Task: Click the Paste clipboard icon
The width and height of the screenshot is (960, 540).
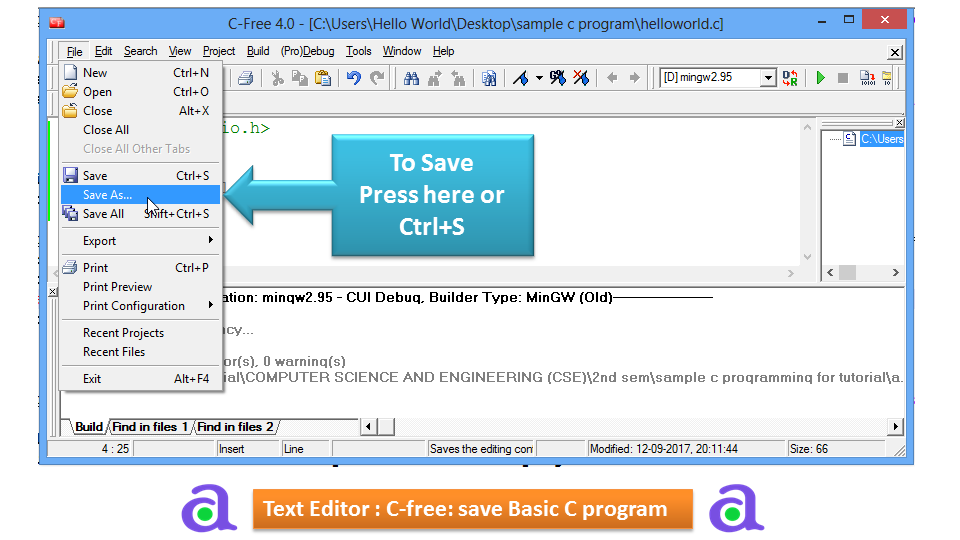Action: 323,78
